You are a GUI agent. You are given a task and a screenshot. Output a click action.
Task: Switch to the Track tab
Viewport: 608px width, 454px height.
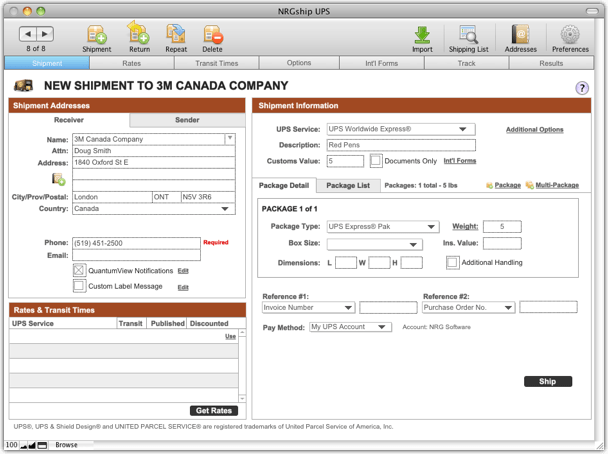pos(466,63)
